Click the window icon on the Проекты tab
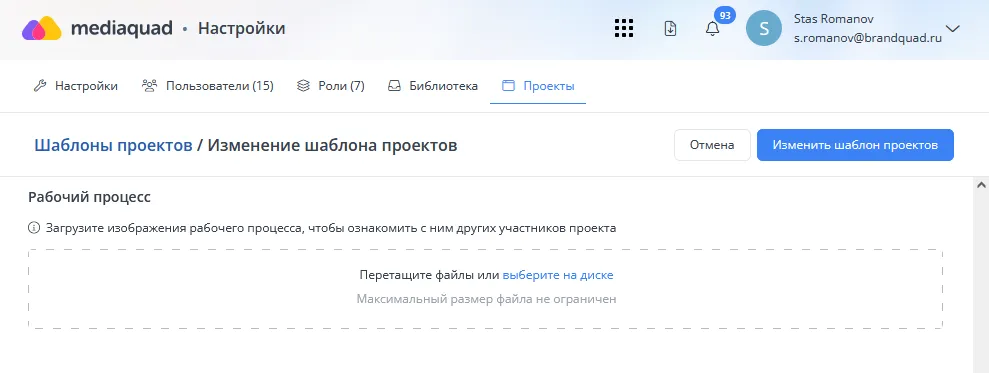This screenshot has height=373, width=989. pyautogui.click(x=508, y=86)
